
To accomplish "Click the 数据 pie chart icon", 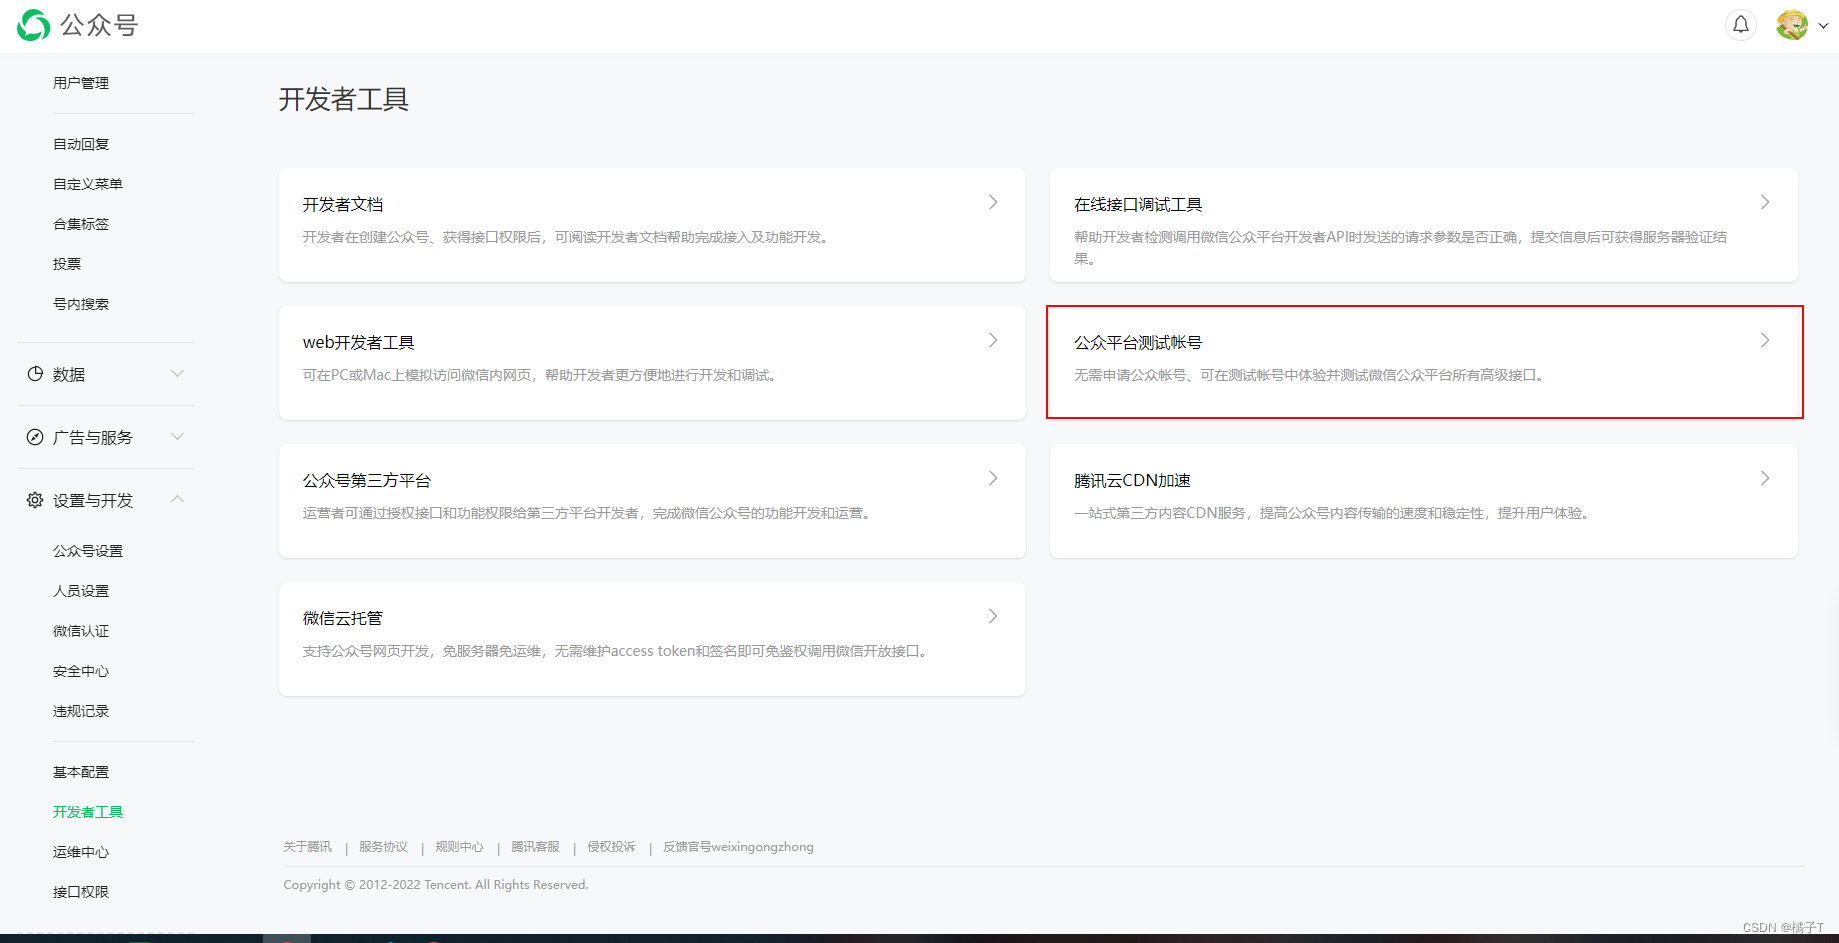I will click(35, 374).
